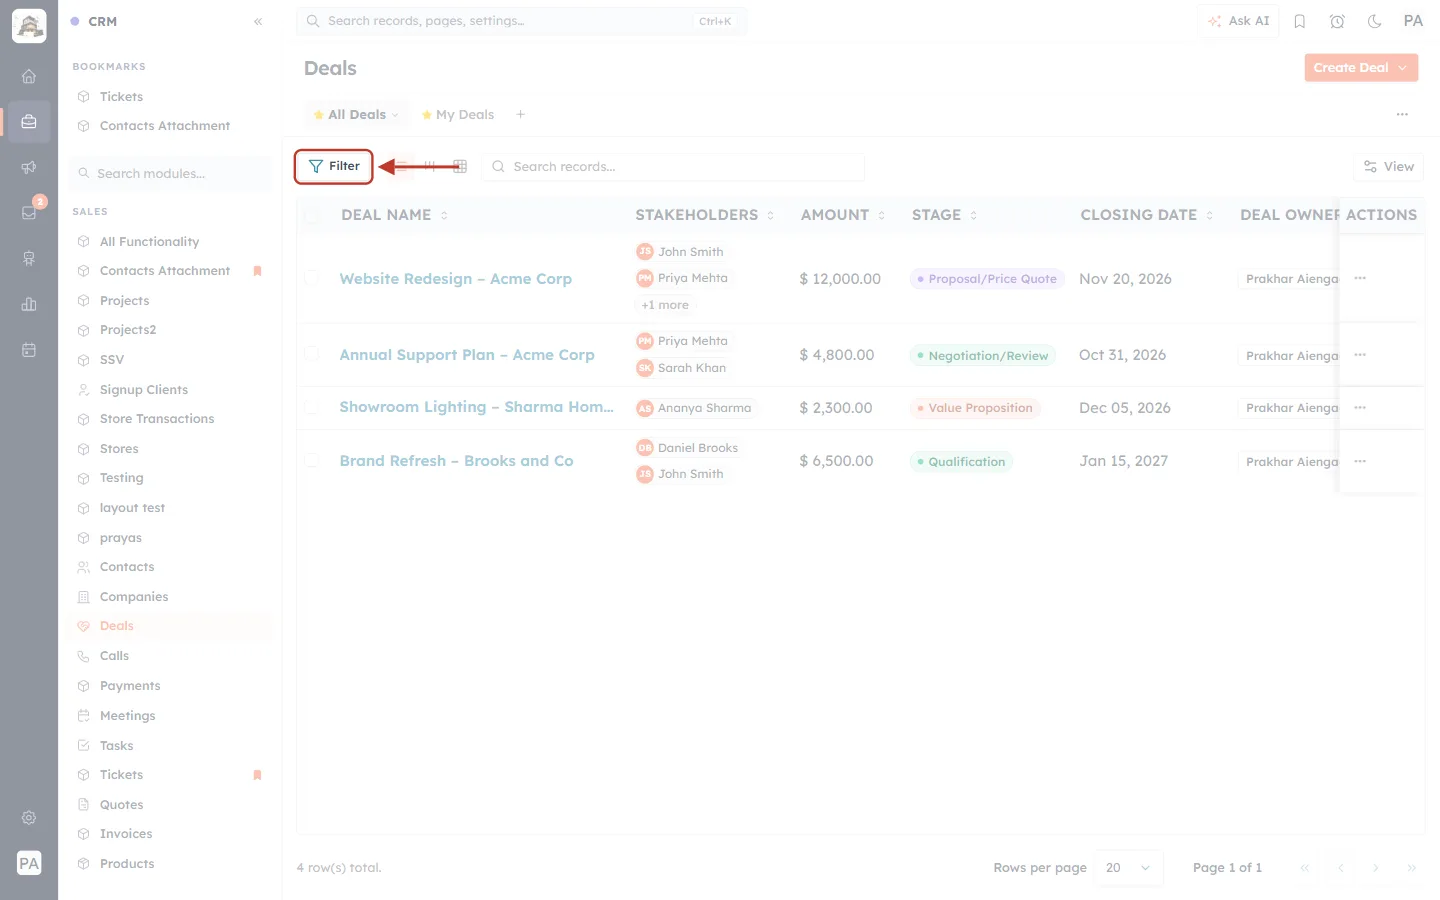Open the megaphone marketing icon
This screenshot has width=1440, height=900.
tap(29, 167)
